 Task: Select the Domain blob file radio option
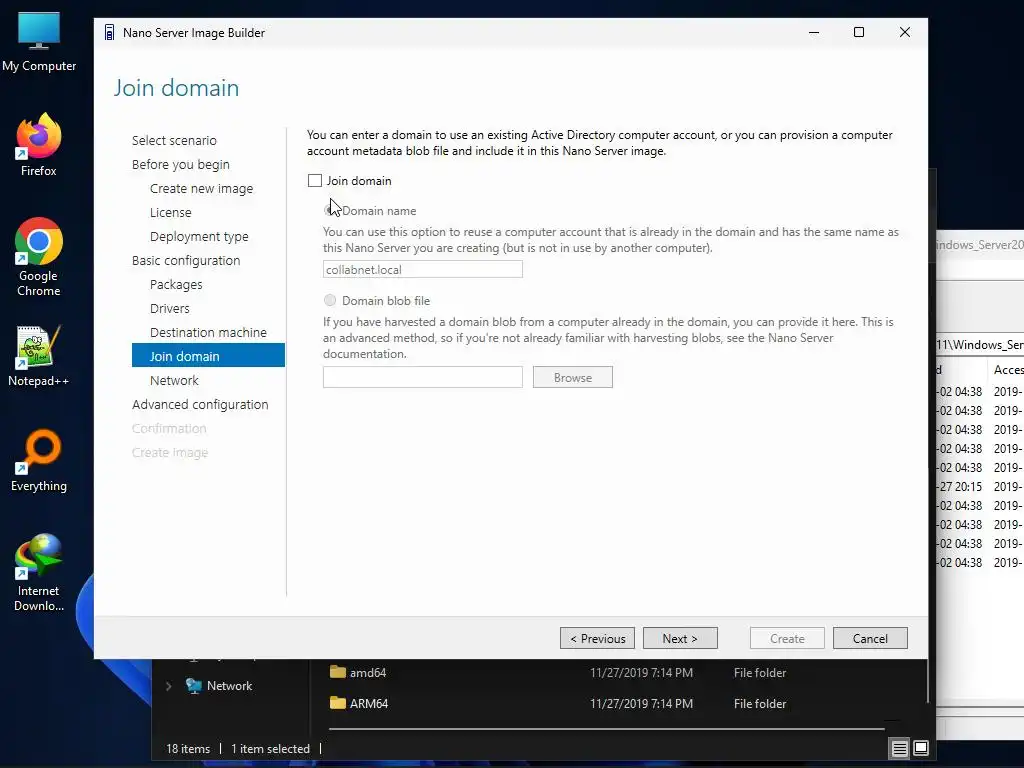point(330,300)
